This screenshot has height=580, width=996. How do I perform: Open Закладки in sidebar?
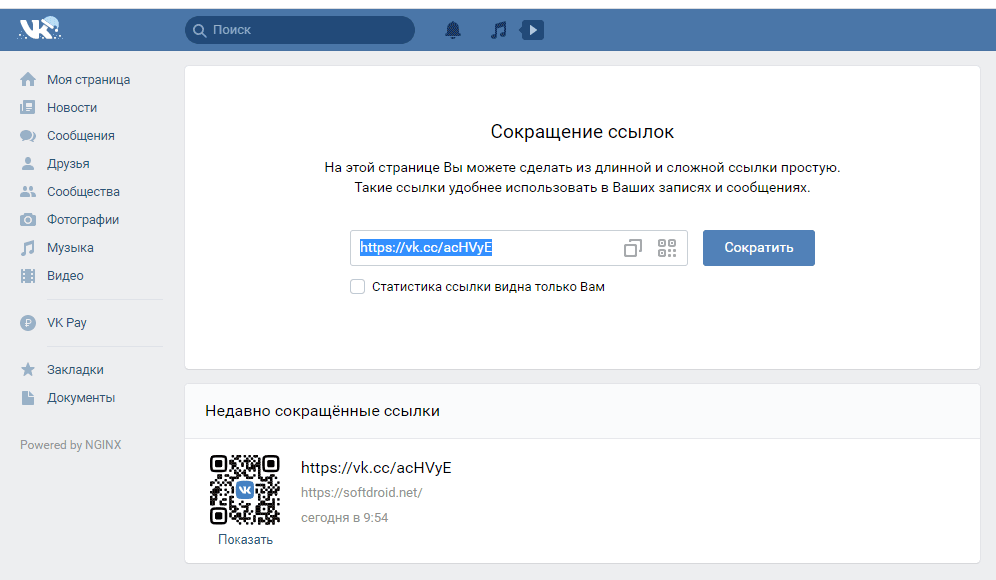click(75, 369)
